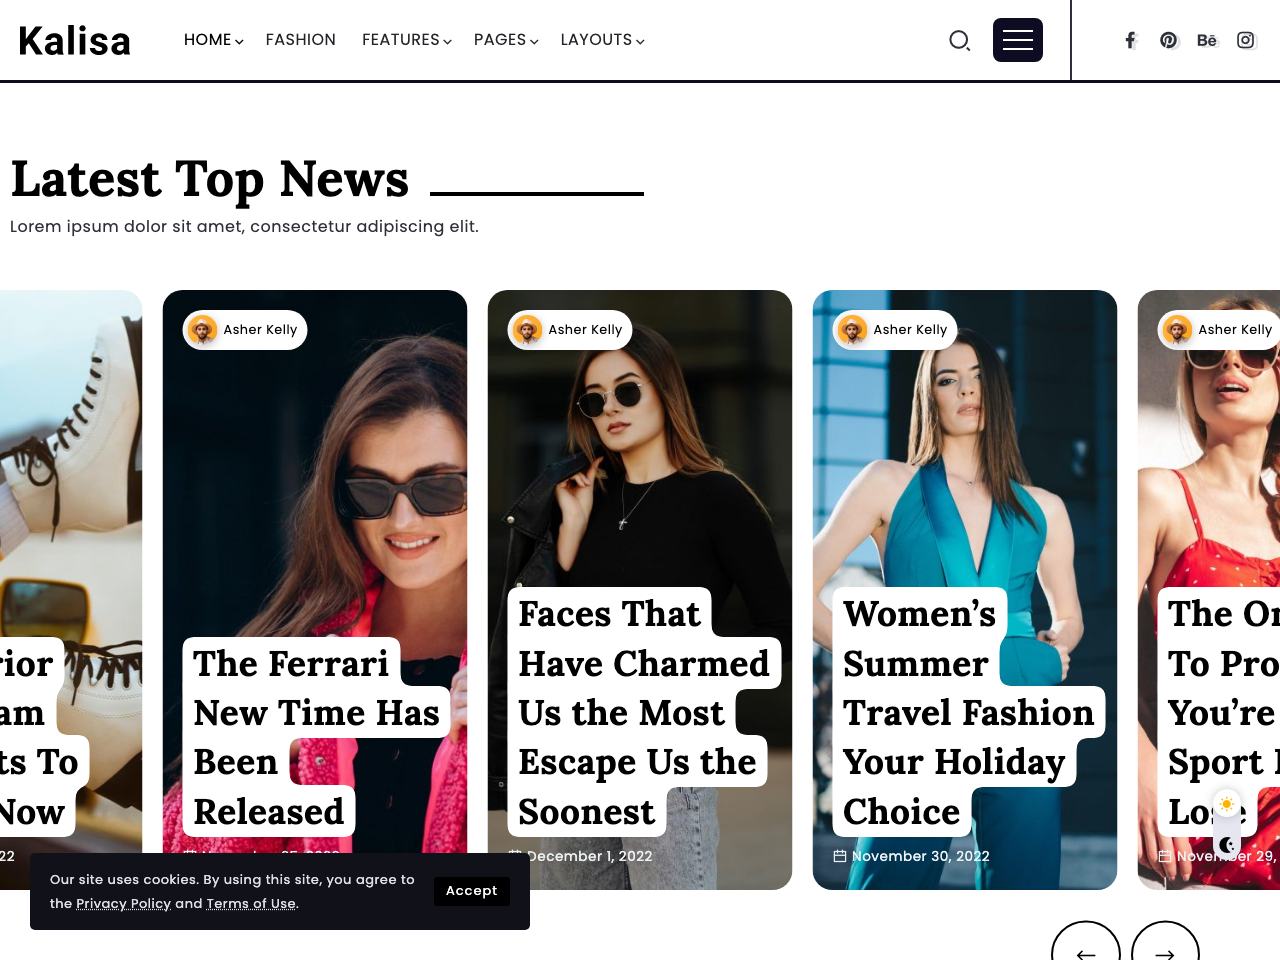The height and width of the screenshot is (960, 1280).
Task: Accept the cookies notice
Action: pos(471,891)
